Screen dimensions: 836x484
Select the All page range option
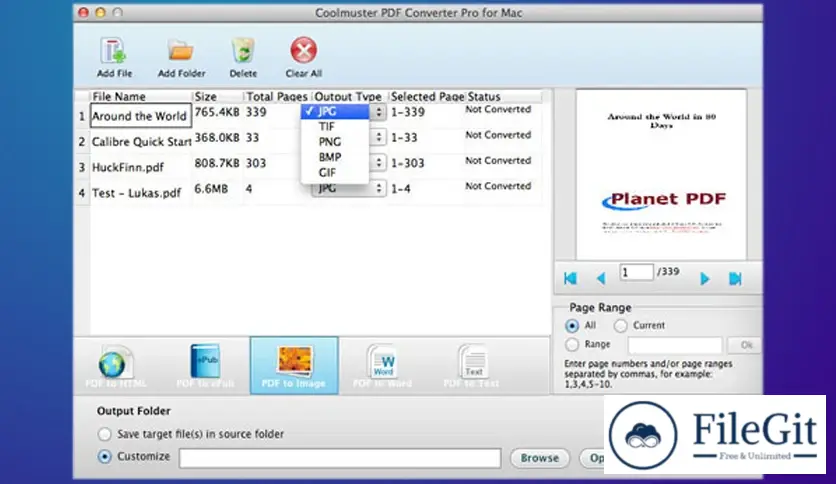click(572, 326)
